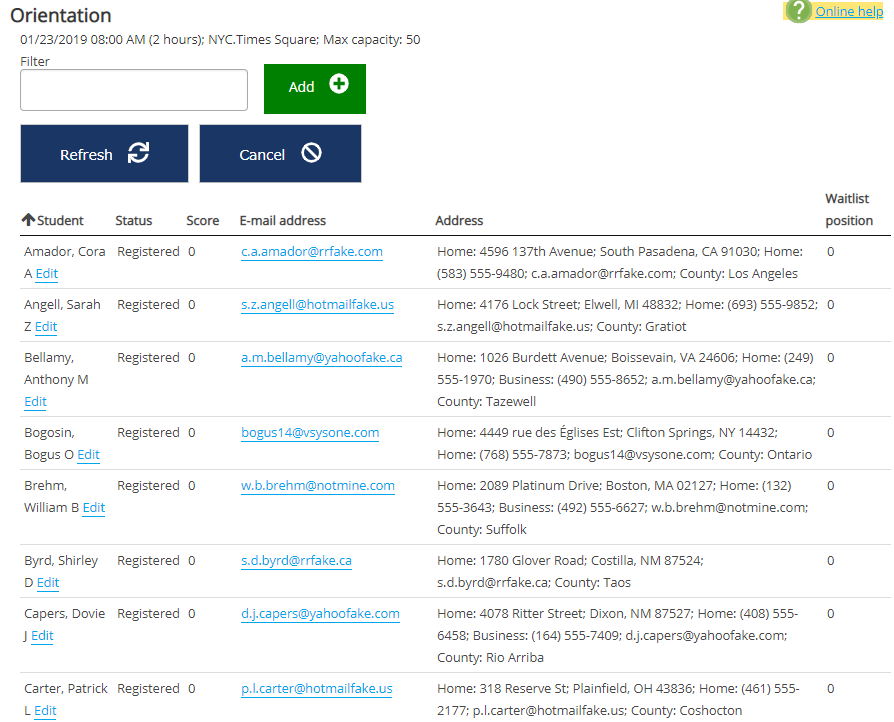The image size is (894, 722).
Task: Click the plus icon on Add button
Action: click(339, 85)
